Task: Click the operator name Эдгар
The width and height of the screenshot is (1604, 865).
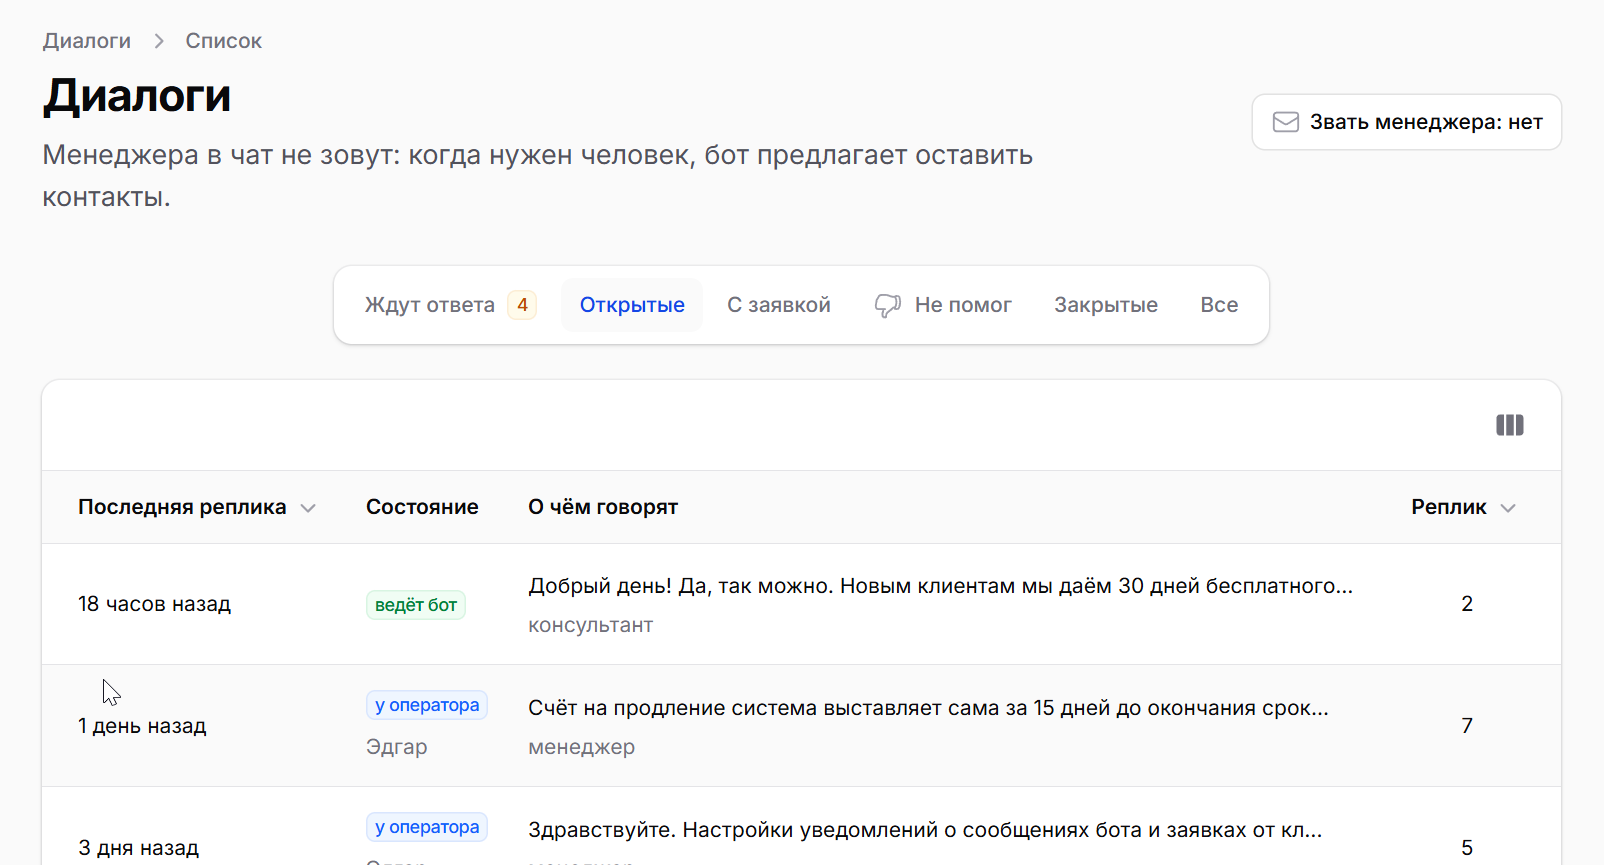Action: coord(397,747)
